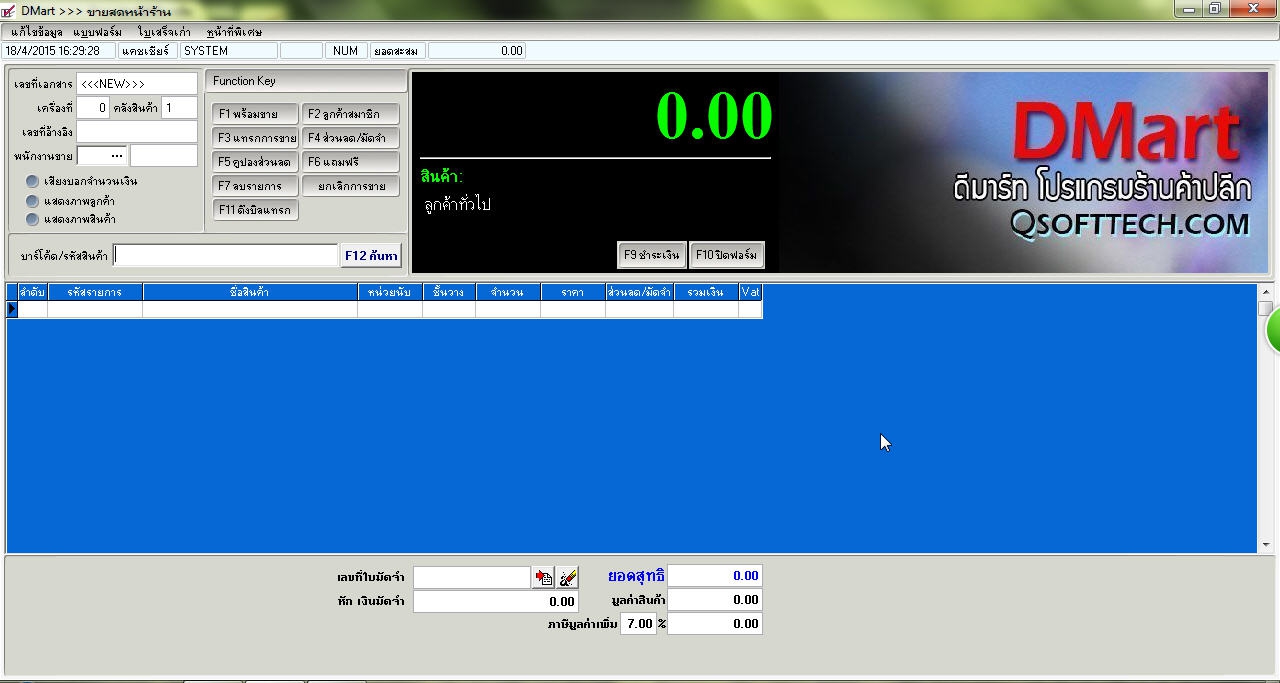Click the SYSTEM user status cell
Image resolution: width=1280 pixels, height=683 pixels.
(x=228, y=50)
